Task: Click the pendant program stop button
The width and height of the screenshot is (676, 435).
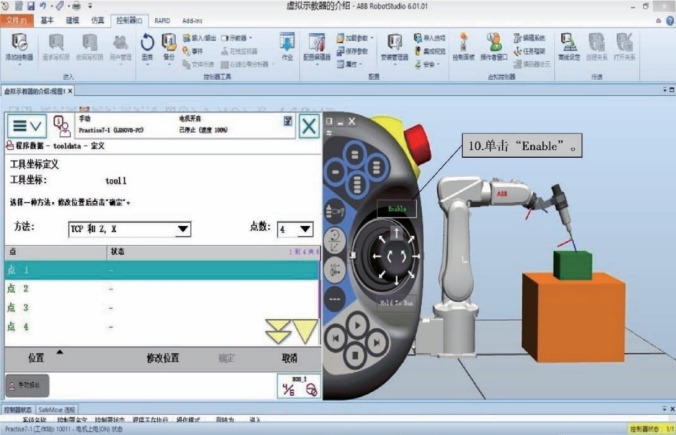Action: [356, 356]
